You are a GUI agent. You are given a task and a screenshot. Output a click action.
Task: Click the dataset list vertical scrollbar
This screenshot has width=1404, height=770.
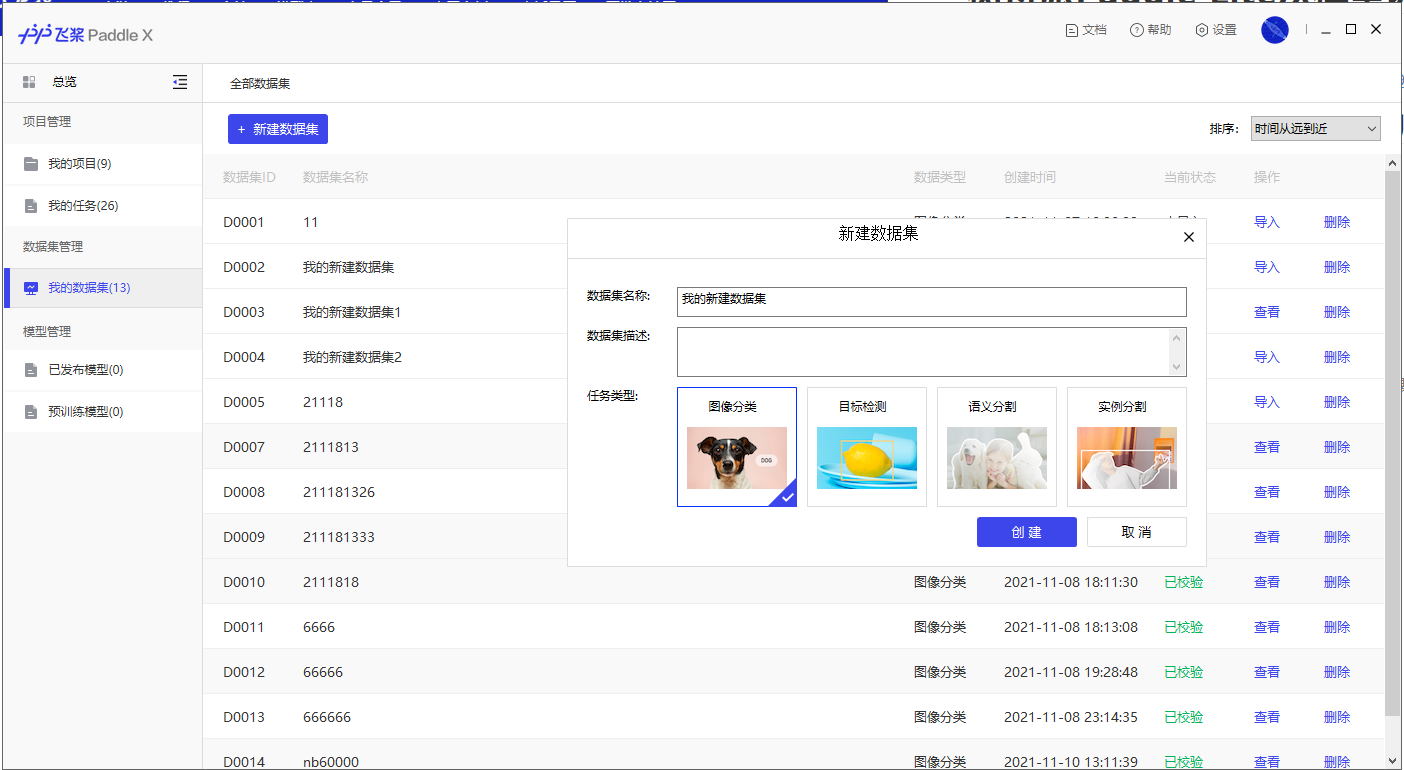click(x=1391, y=440)
